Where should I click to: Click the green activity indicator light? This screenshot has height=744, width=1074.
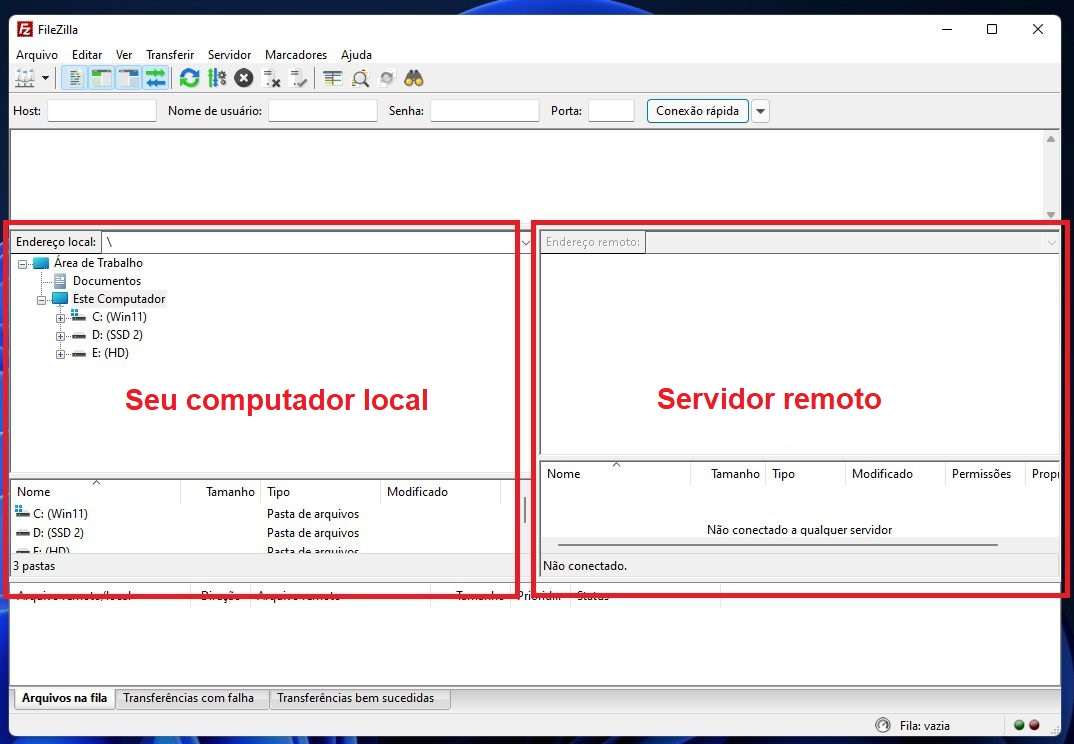pos(1019,725)
